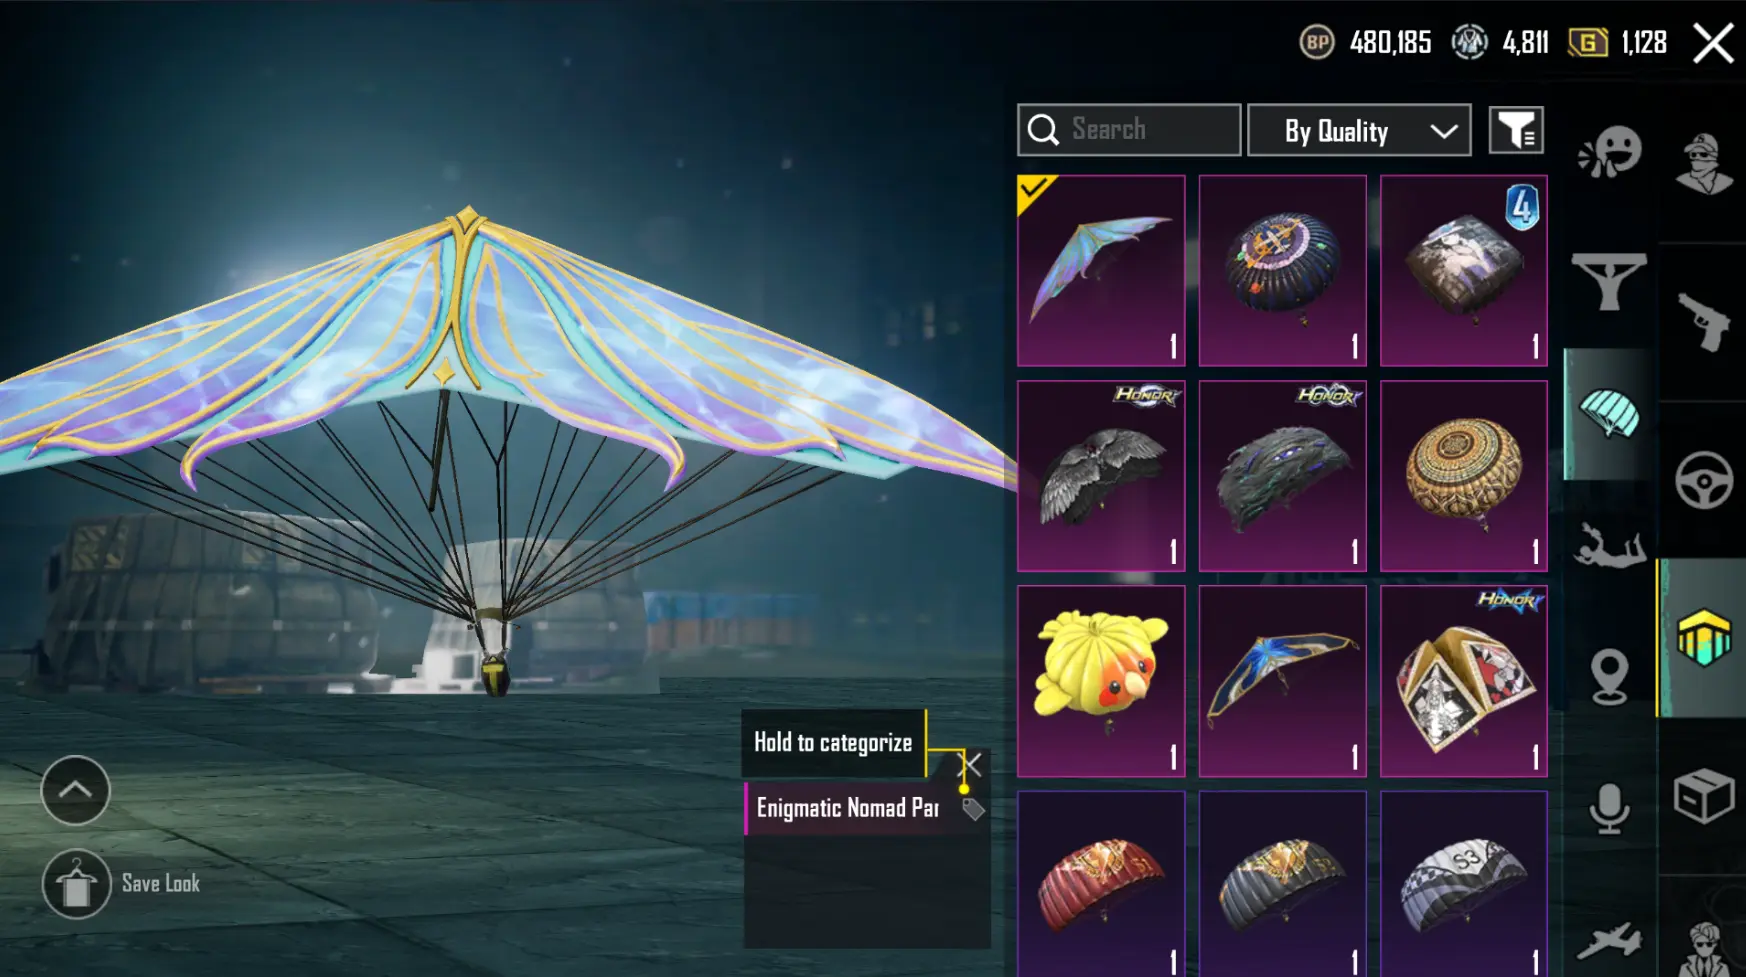Click the Enigmatic Nomad Parachute label

(847, 808)
